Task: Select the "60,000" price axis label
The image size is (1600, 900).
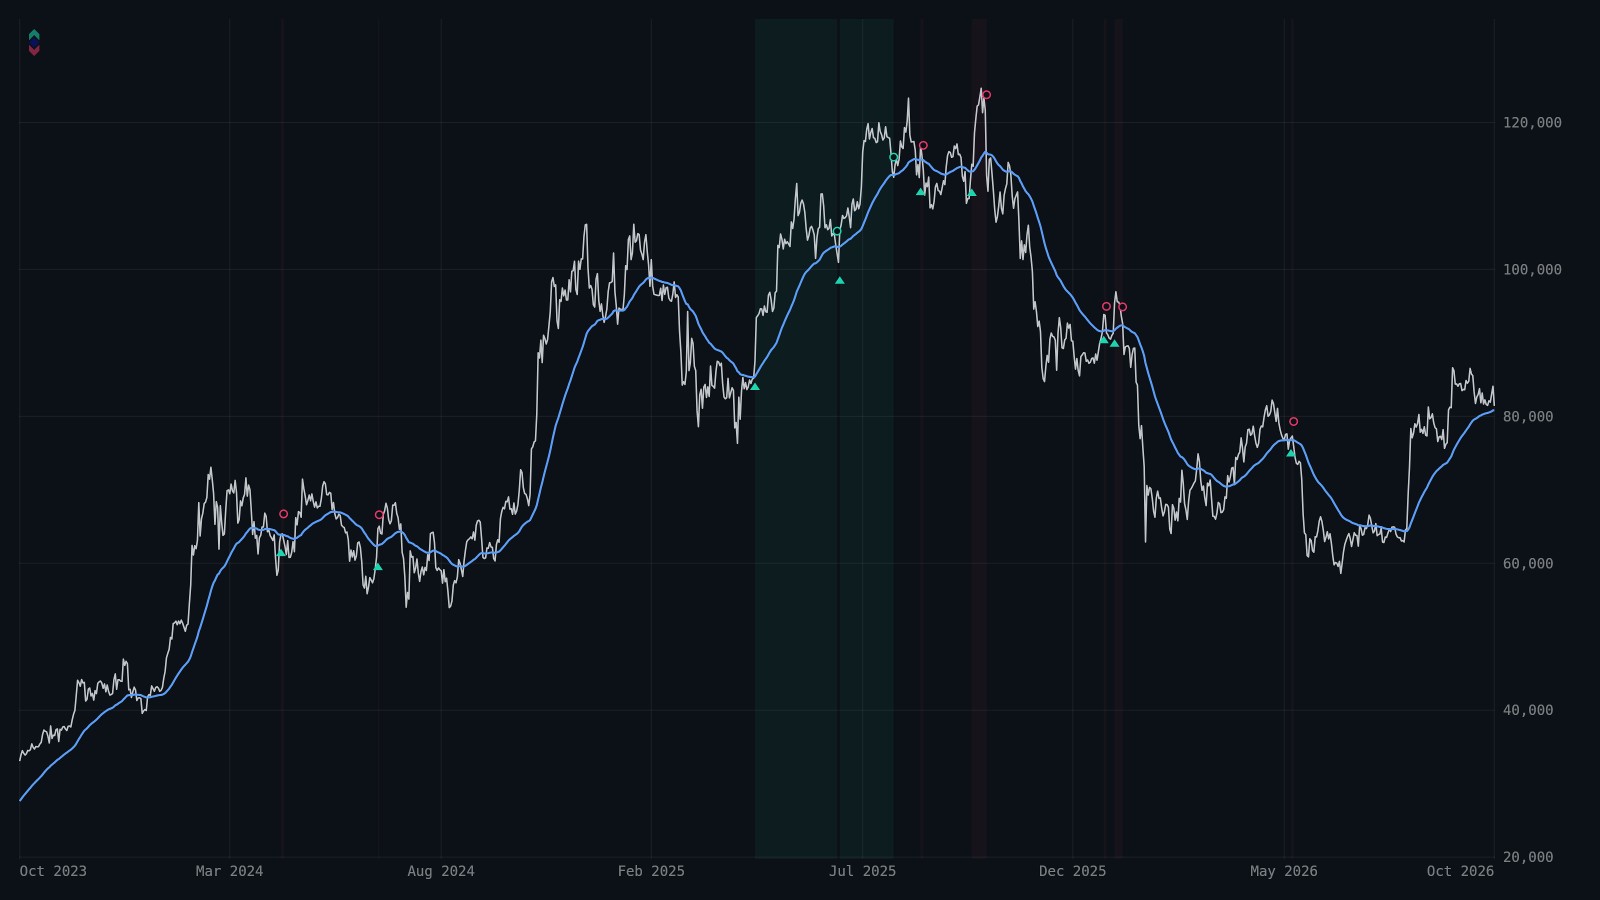Action: click(x=1528, y=564)
